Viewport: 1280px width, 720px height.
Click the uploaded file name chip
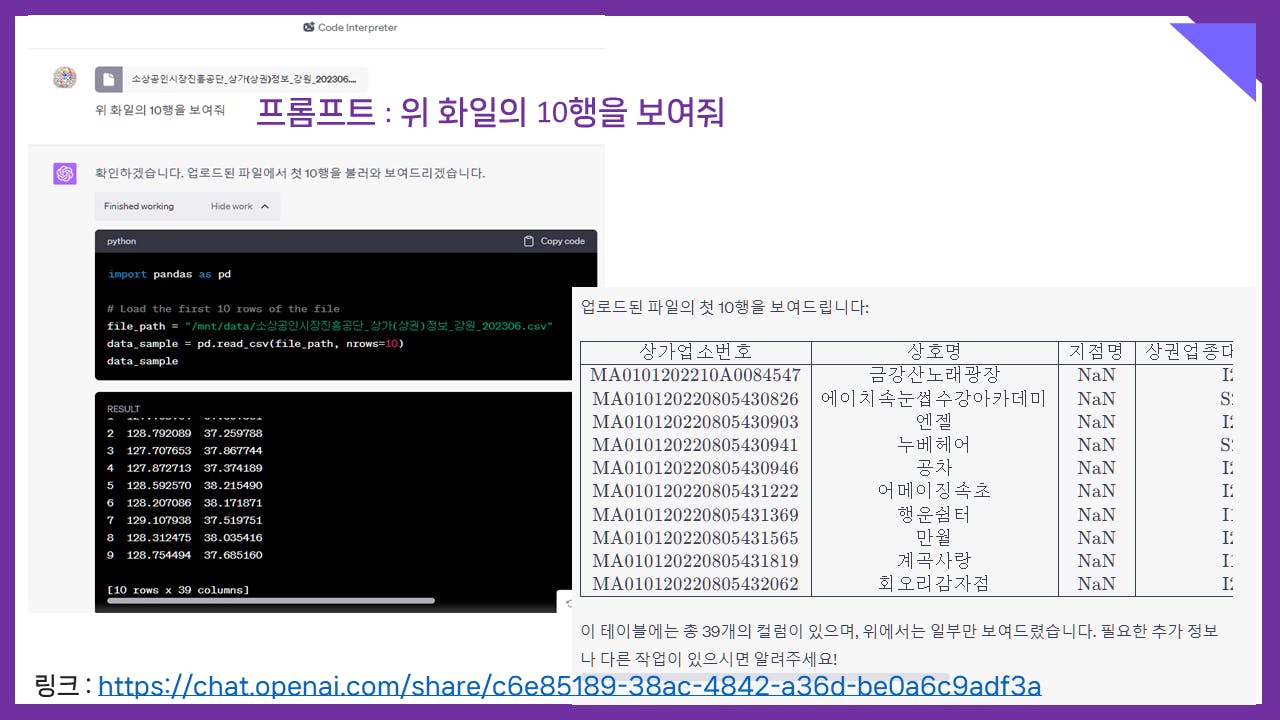click(231, 79)
